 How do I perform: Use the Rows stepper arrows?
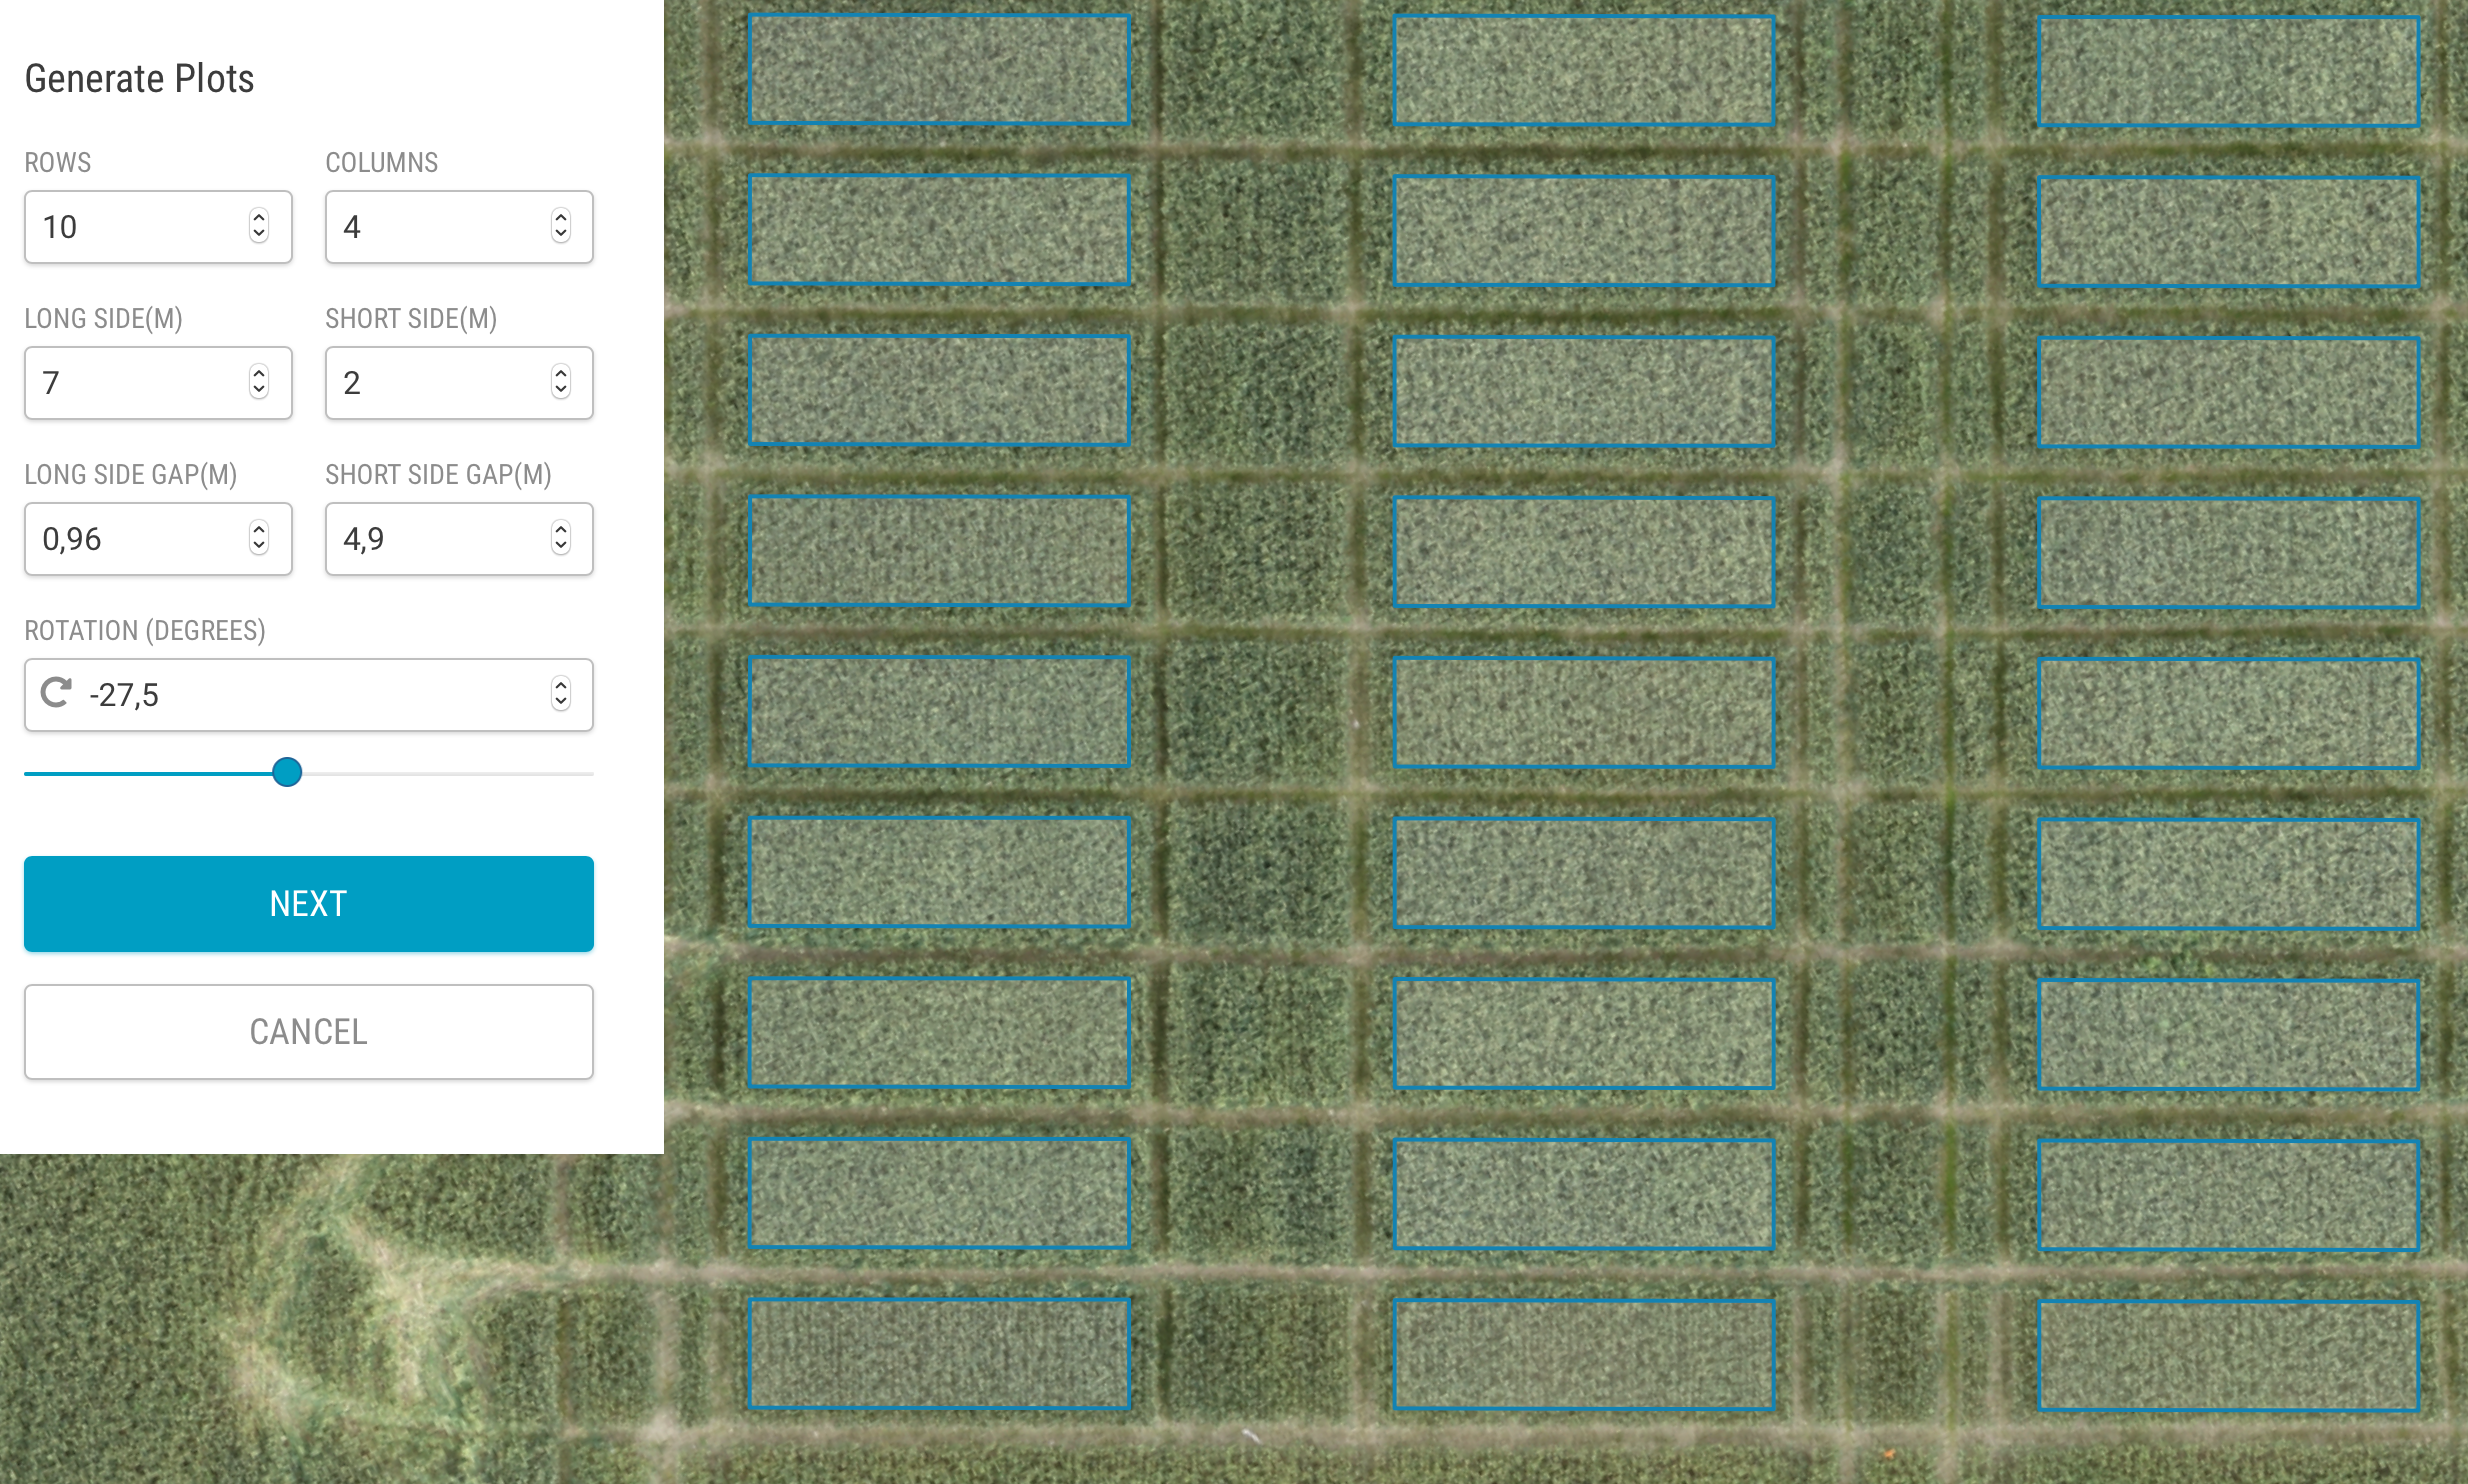[x=259, y=226]
